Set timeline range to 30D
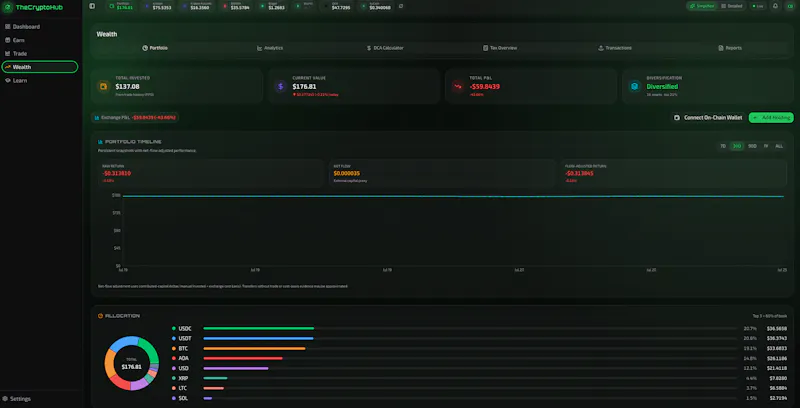Screen dimensions: 800x408 [x=737, y=146]
